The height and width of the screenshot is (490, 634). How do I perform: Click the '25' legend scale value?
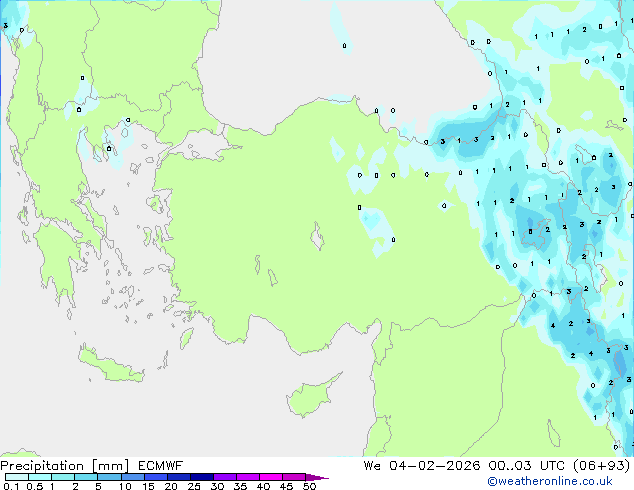(194, 486)
